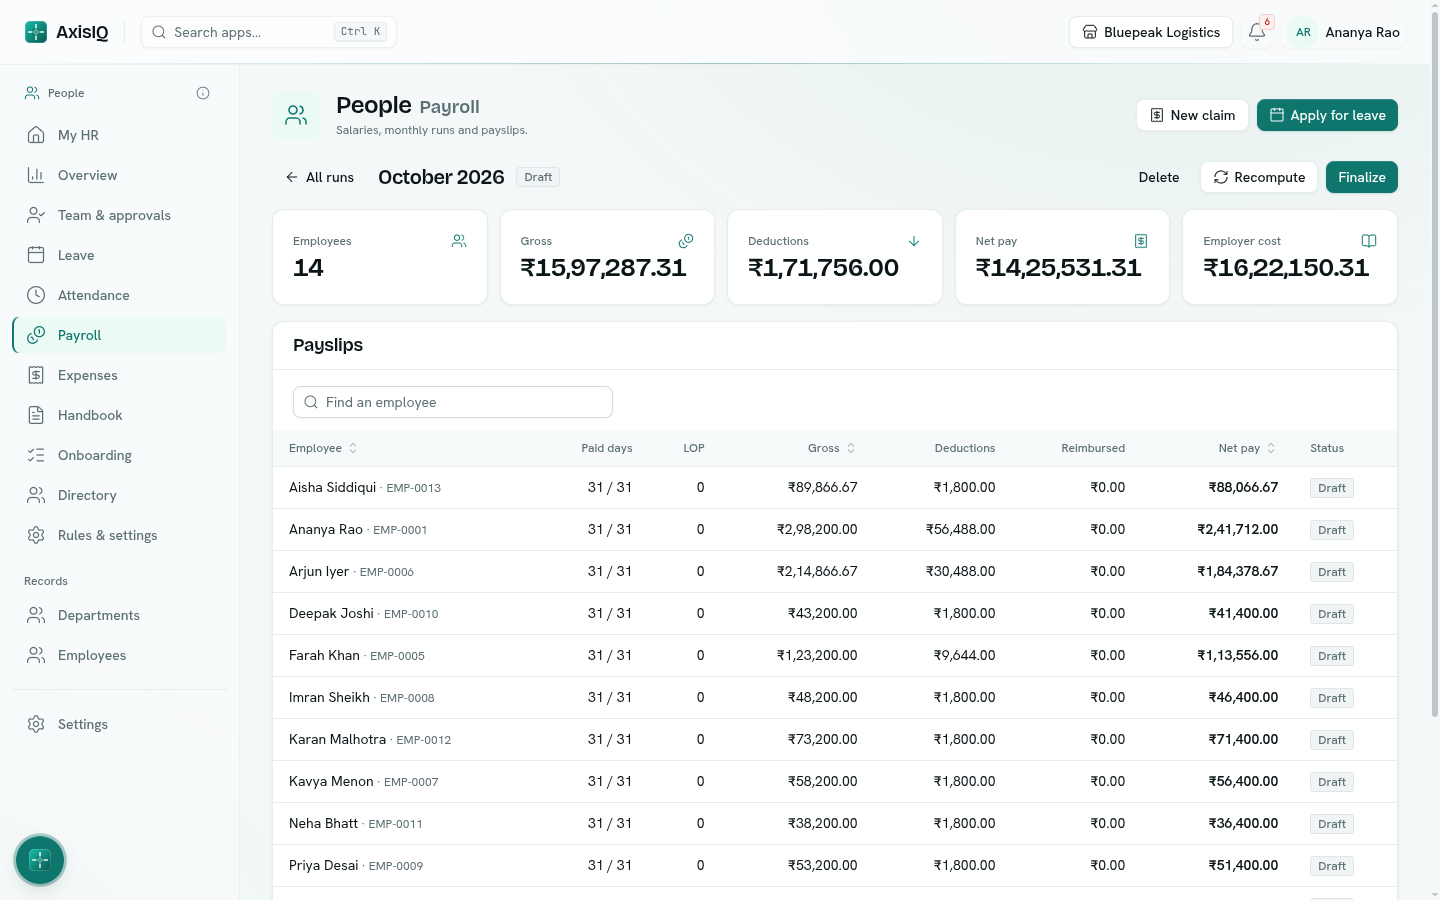The image size is (1440, 900).
Task: Click the Gross card coins icon
Action: (686, 241)
